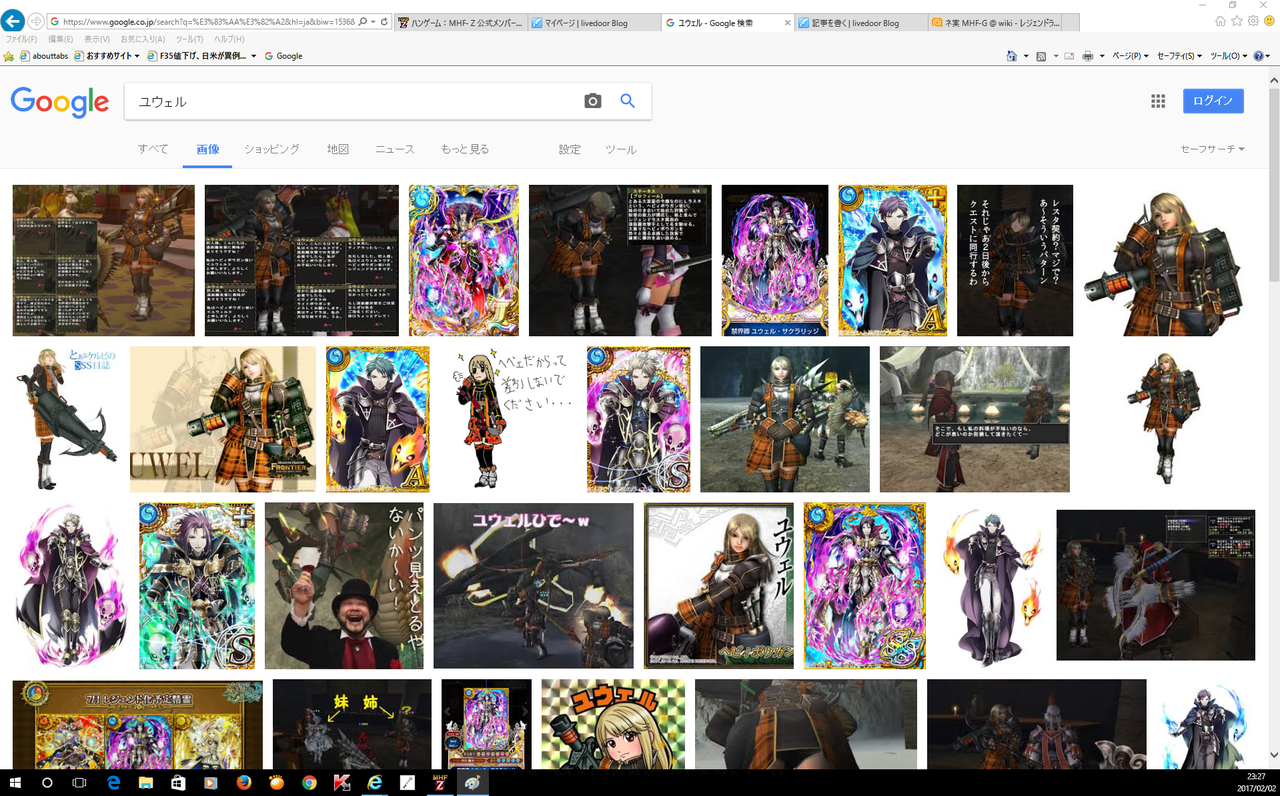The width and height of the screenshot is (1280, 796).
Task: Click the printer icon in command bar
Action: 1088,56
